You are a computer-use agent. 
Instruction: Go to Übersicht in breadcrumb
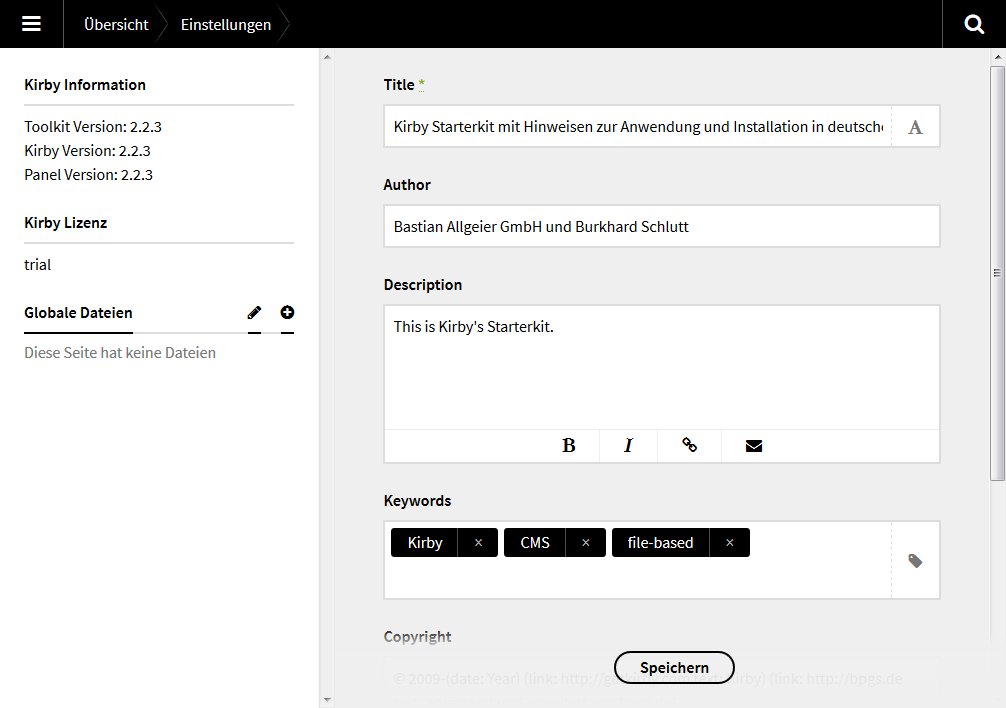pyautogui.click(x=116, y=24)
